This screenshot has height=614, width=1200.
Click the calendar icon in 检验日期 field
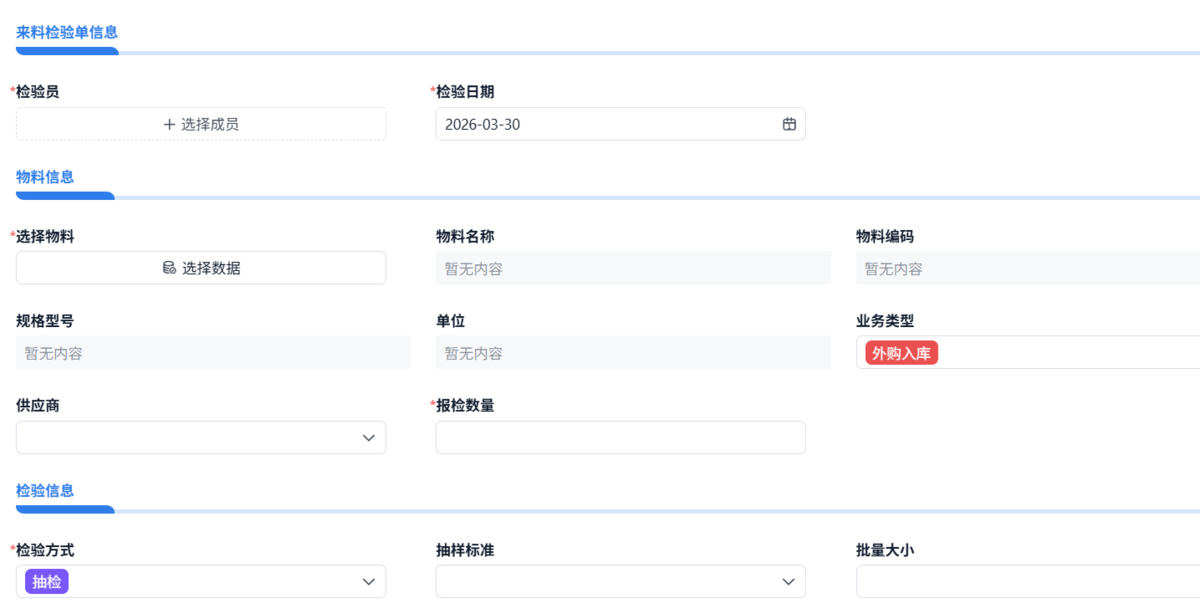(789, 124)
